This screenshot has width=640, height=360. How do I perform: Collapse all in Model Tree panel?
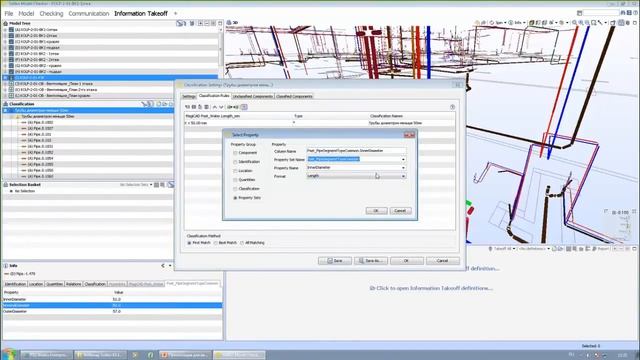coord(207,23)
